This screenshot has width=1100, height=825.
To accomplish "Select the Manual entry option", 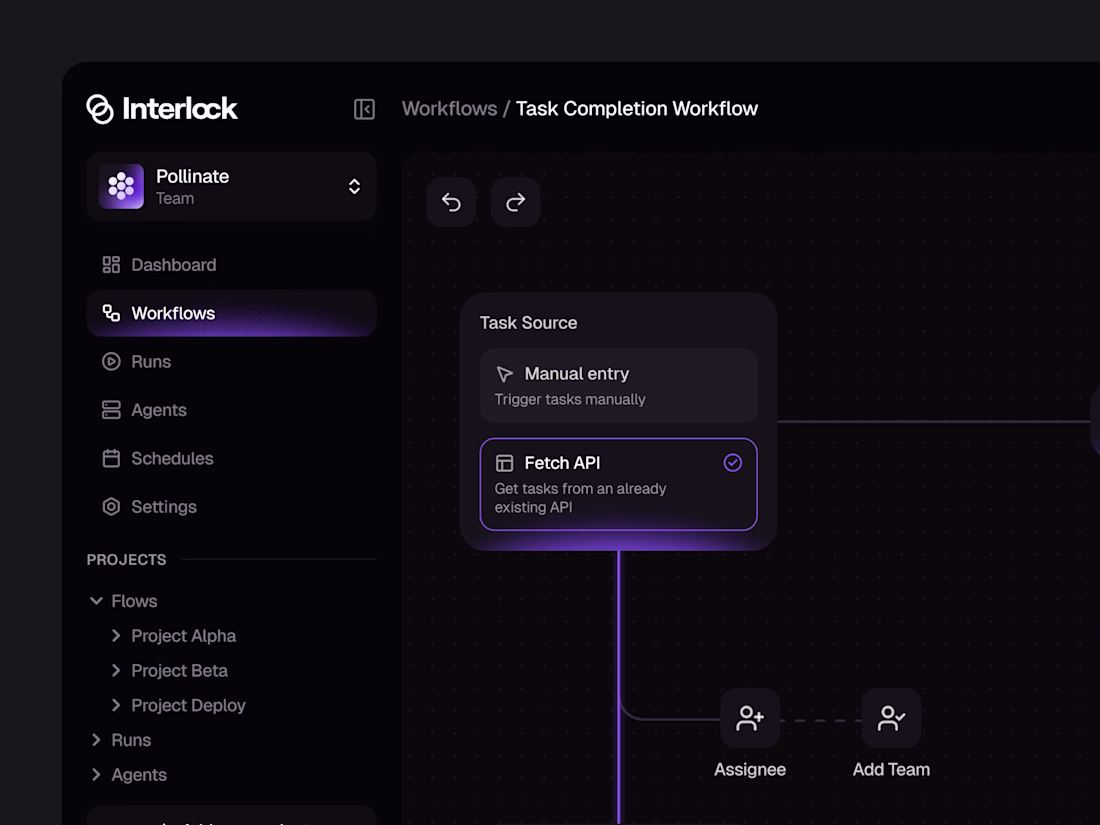I will (618, 385).
